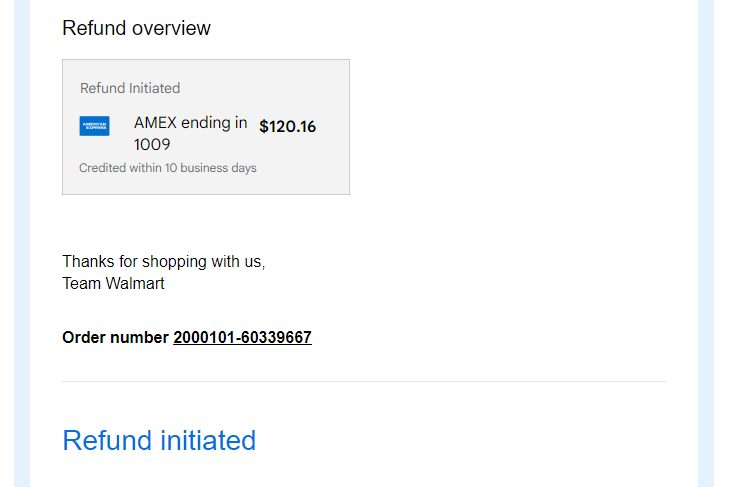Click the $120.16 refund amount

pos(287,126)
